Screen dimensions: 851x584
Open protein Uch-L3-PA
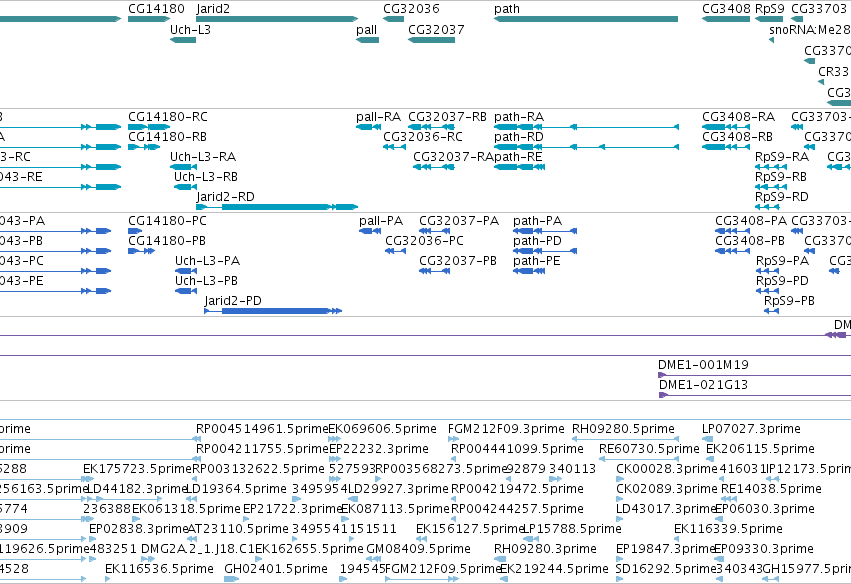point(207,261)
